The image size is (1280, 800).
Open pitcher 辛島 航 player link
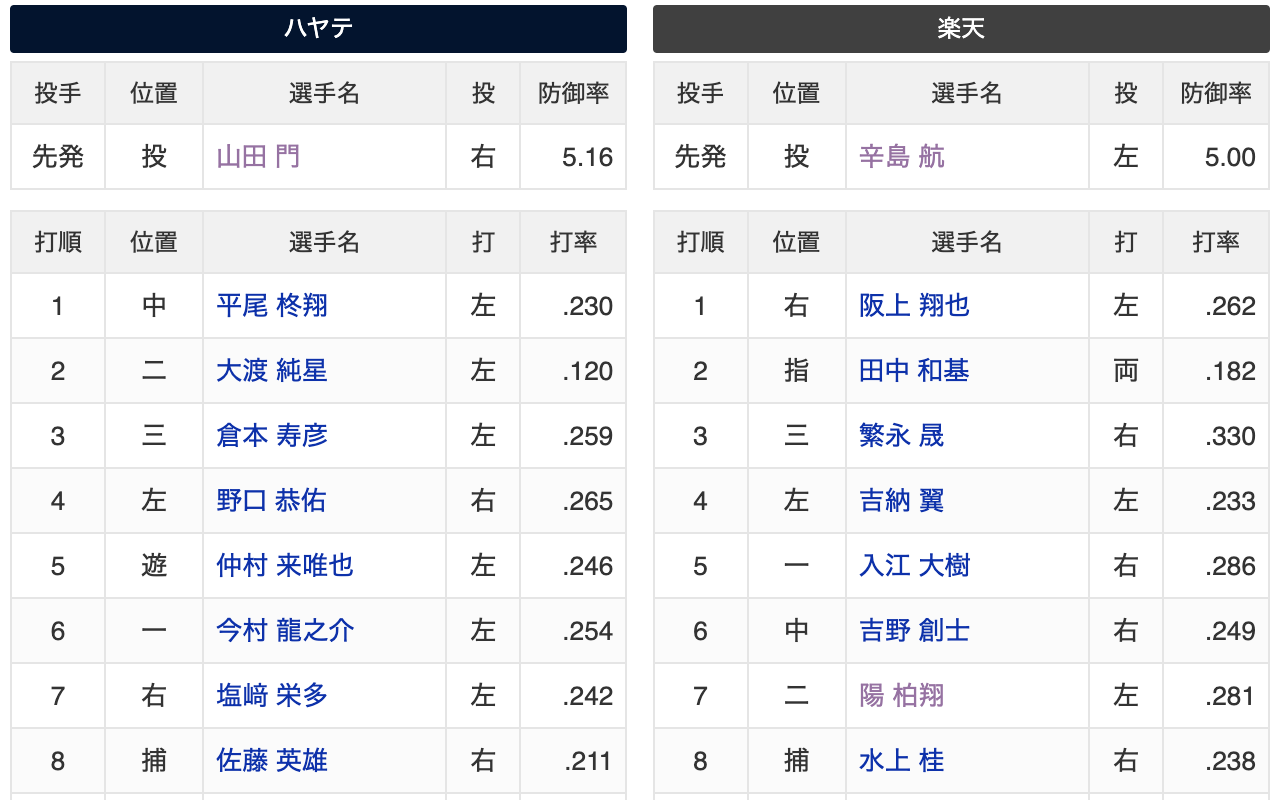(901, 157)
